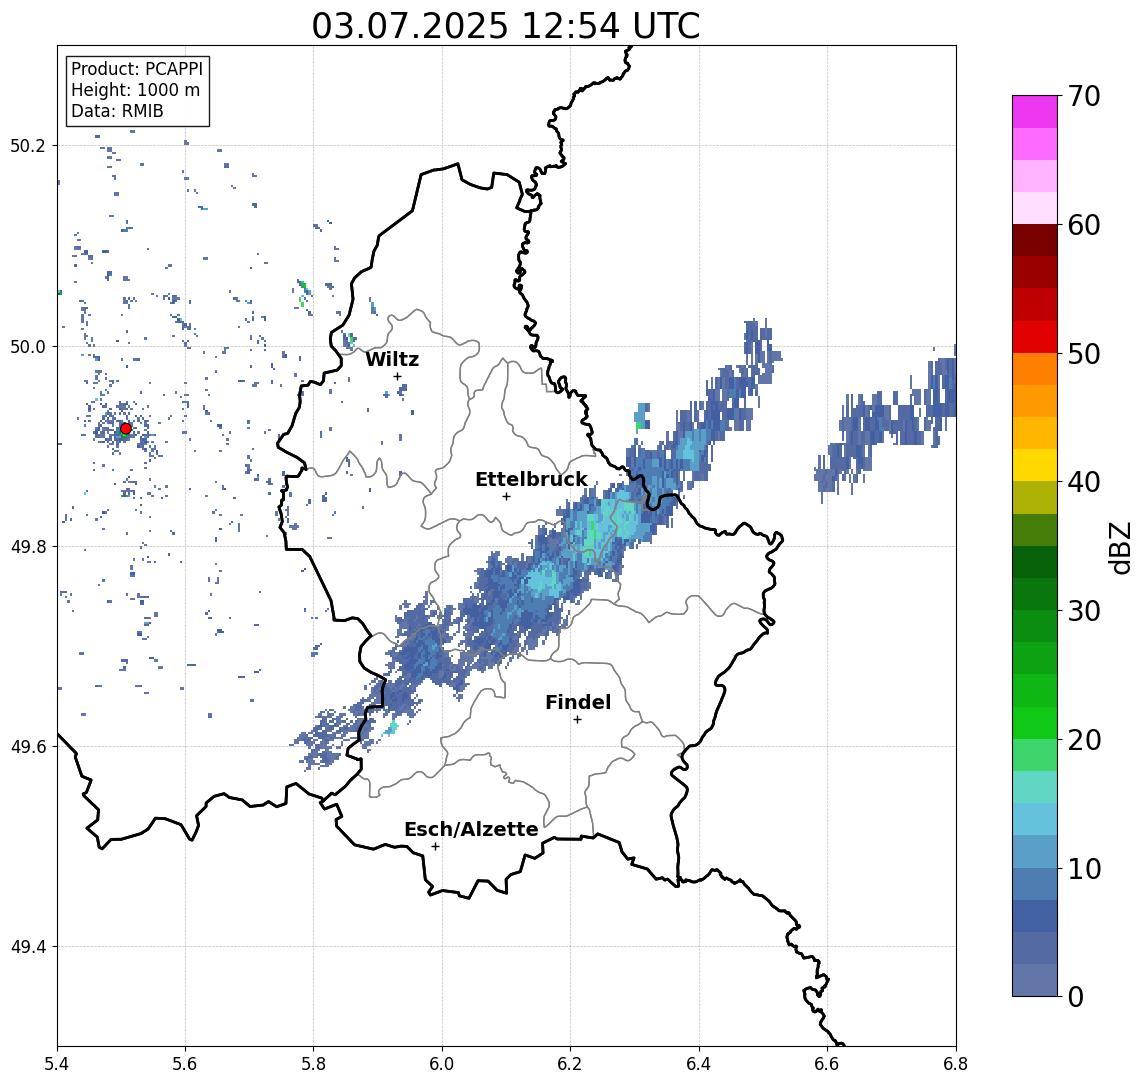1145x1084 pixels.
Task: Click the longitude tick label 6.4
Action: 699,1064
